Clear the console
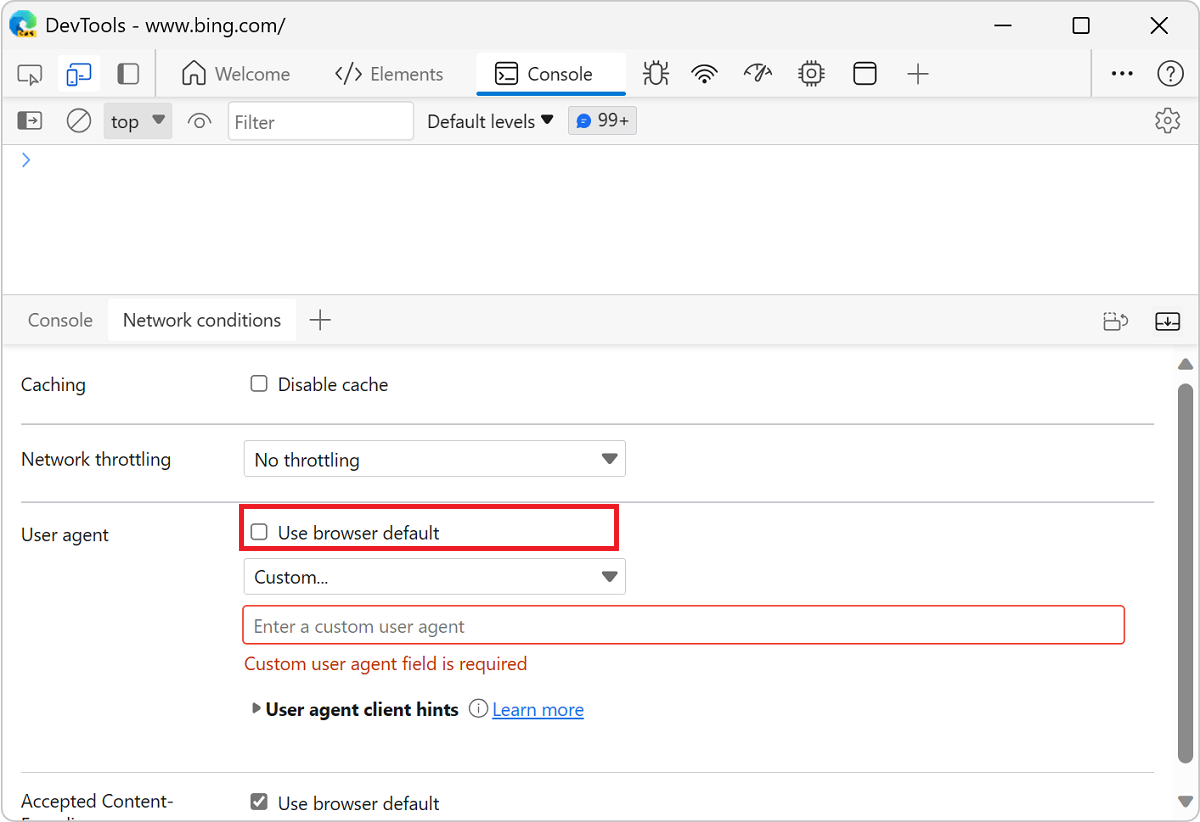 pos(79,121)
